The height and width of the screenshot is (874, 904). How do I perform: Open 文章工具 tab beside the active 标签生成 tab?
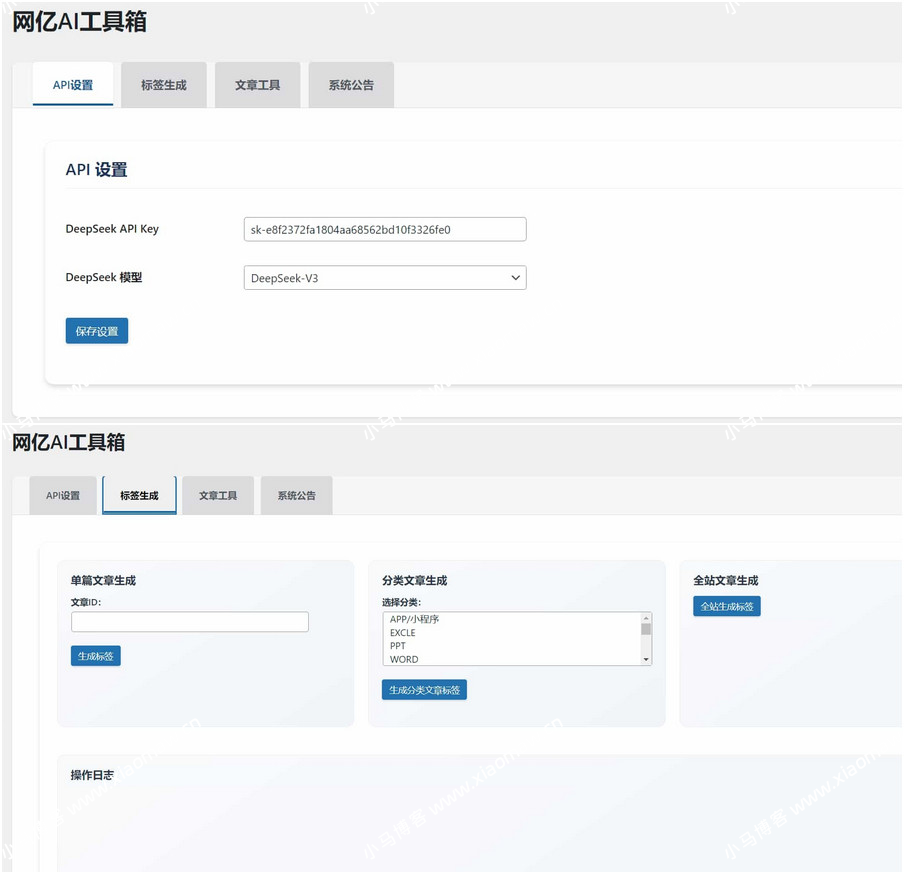pos(218,495)
